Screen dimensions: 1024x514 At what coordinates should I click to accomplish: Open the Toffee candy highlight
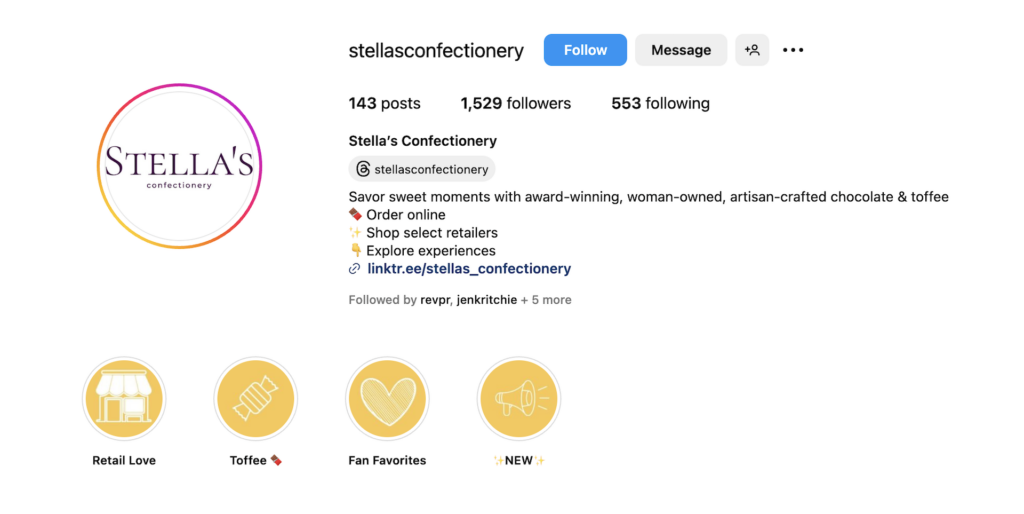click(256, 400)
